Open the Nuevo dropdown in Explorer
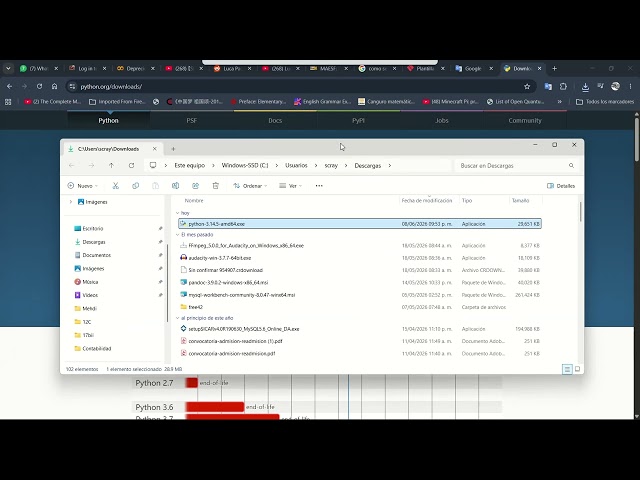 coord(82,186)
